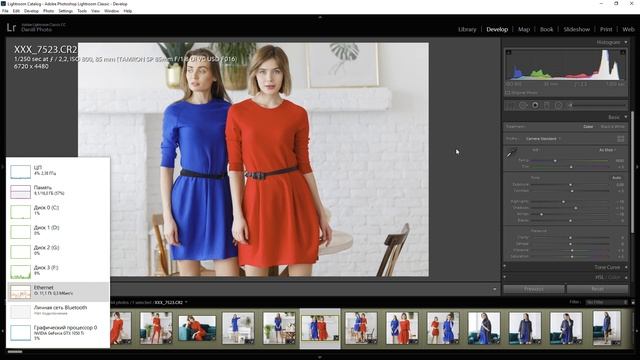Open the filmstrip source path dropdown XXX_7523.CR2
Viewport: 640px width, 360px height.
(x=171, y=302)
